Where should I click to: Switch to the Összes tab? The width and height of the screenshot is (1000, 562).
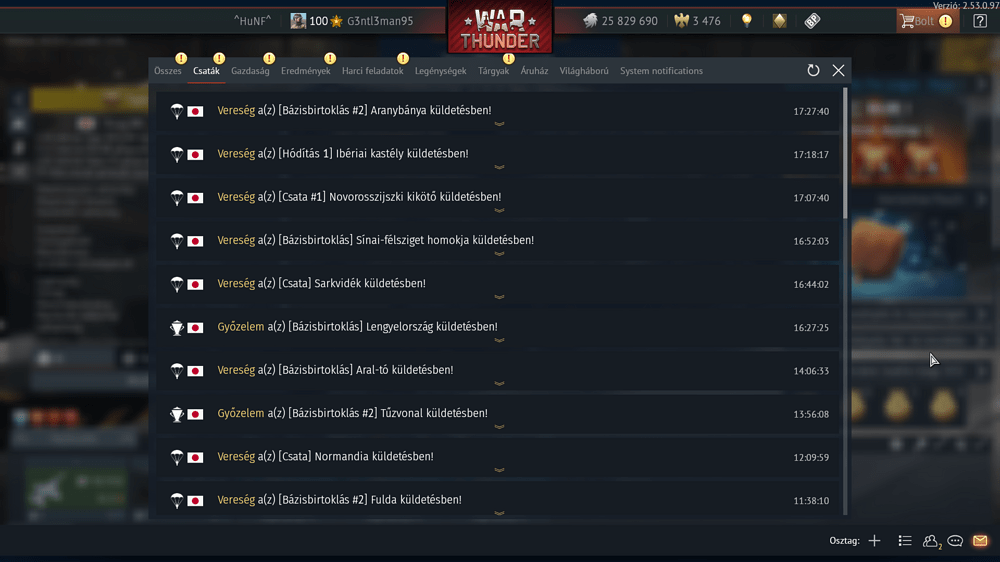pyautogui.click(x=168, y=71)
